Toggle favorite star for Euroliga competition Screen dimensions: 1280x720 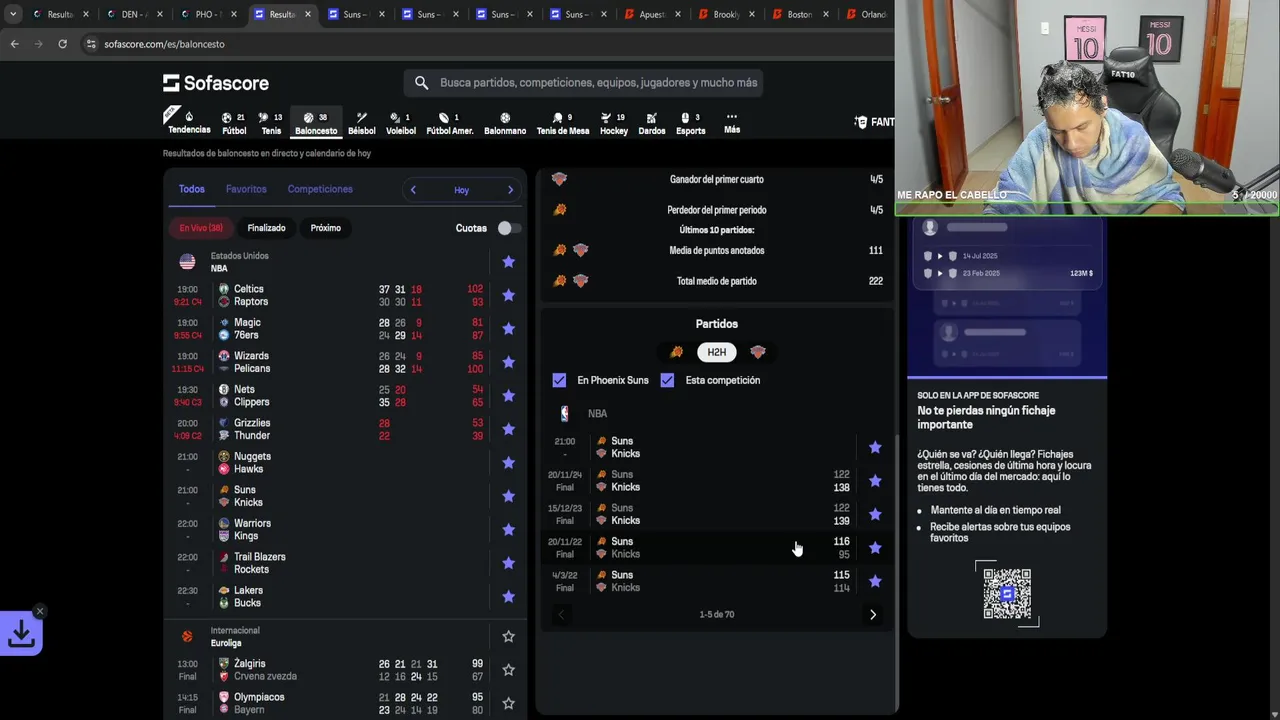click(508, 637)
